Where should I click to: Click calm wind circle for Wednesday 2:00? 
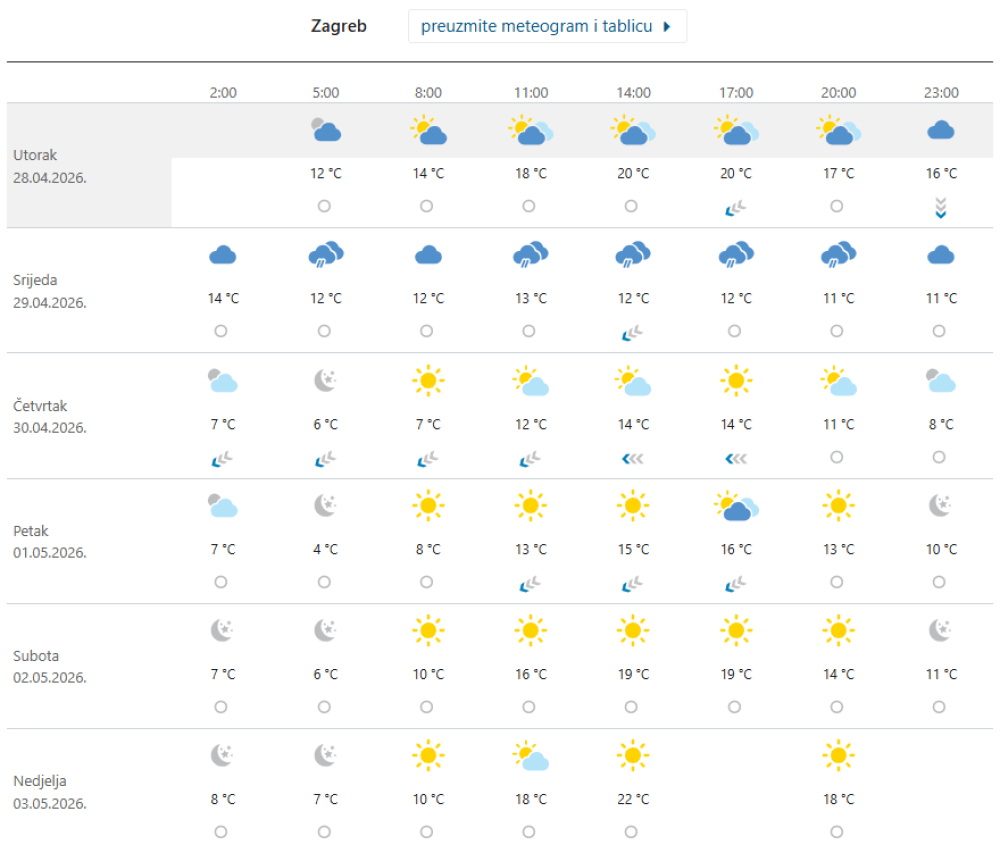221,331
